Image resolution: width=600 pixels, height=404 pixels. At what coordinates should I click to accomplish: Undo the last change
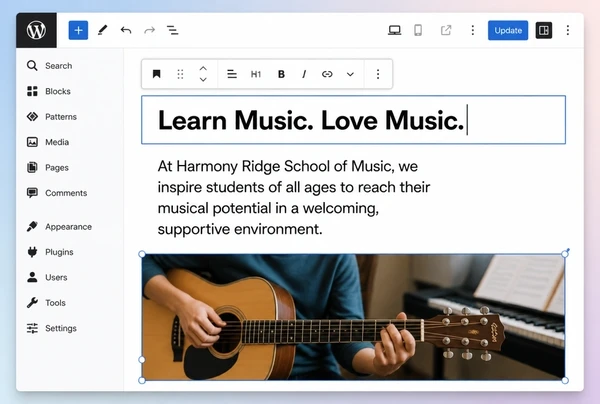(x=126, y=30)
